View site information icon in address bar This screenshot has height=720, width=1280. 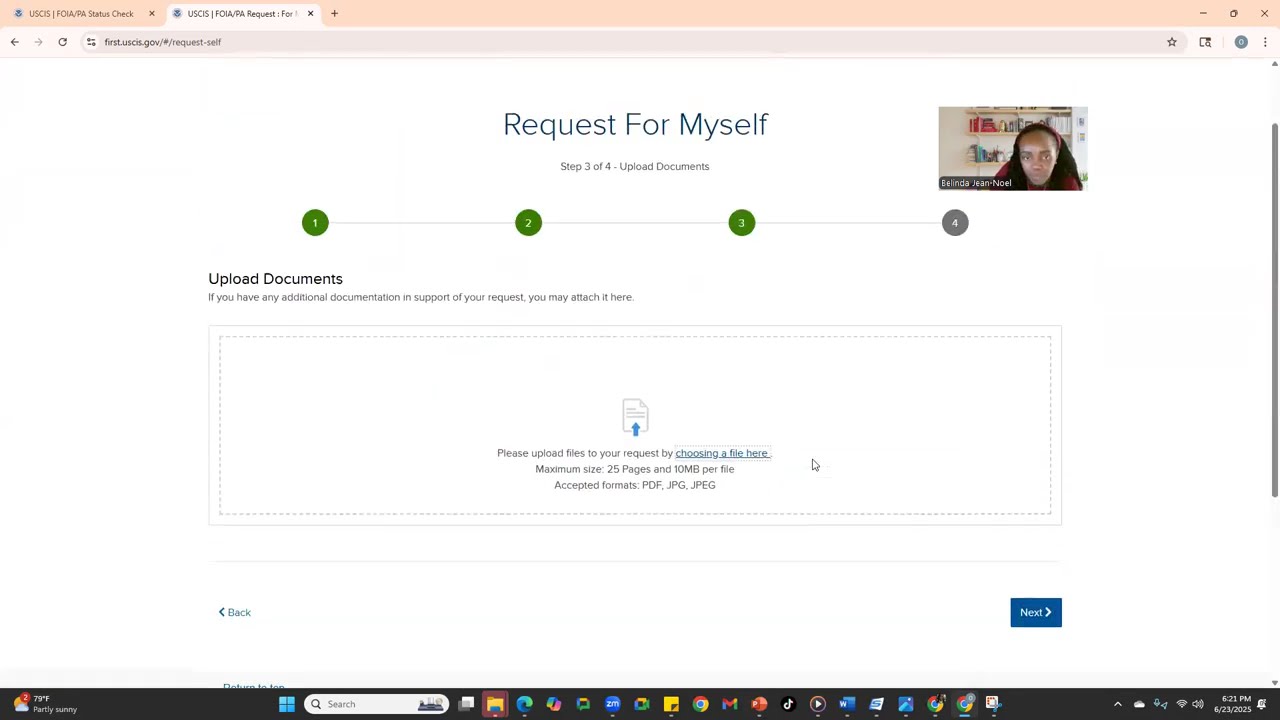[91, 42]
